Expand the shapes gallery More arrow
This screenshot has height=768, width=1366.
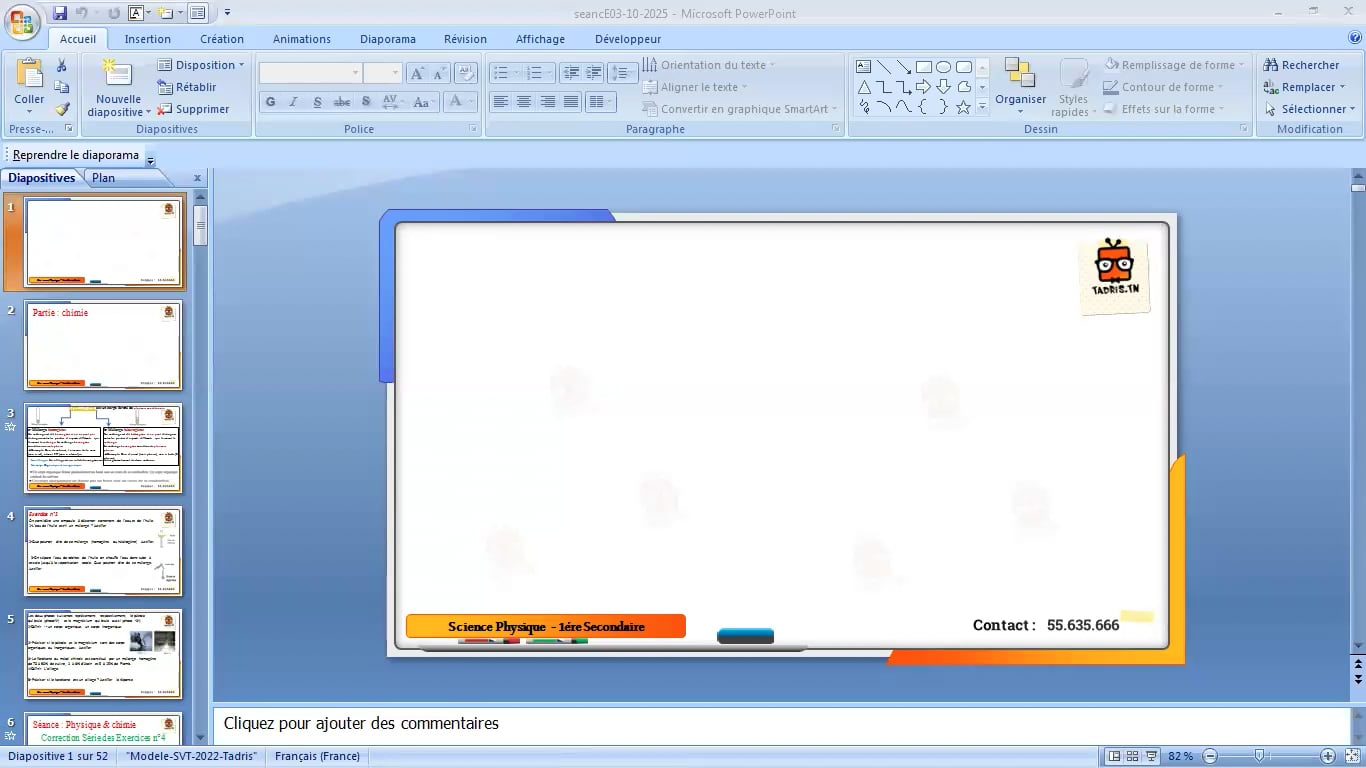click(x=983, y=107)
